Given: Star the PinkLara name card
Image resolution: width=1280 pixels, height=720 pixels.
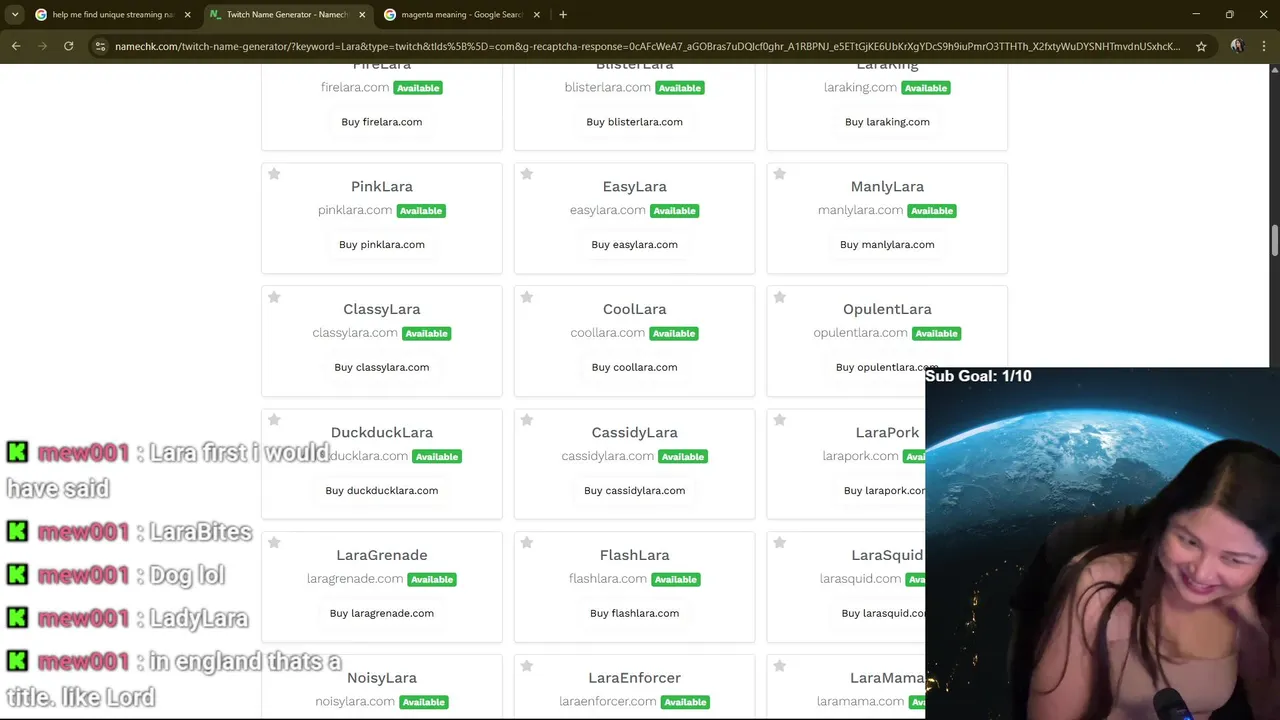Looking at the screenshot, I should pyautogui.click(x=274, y=174).
